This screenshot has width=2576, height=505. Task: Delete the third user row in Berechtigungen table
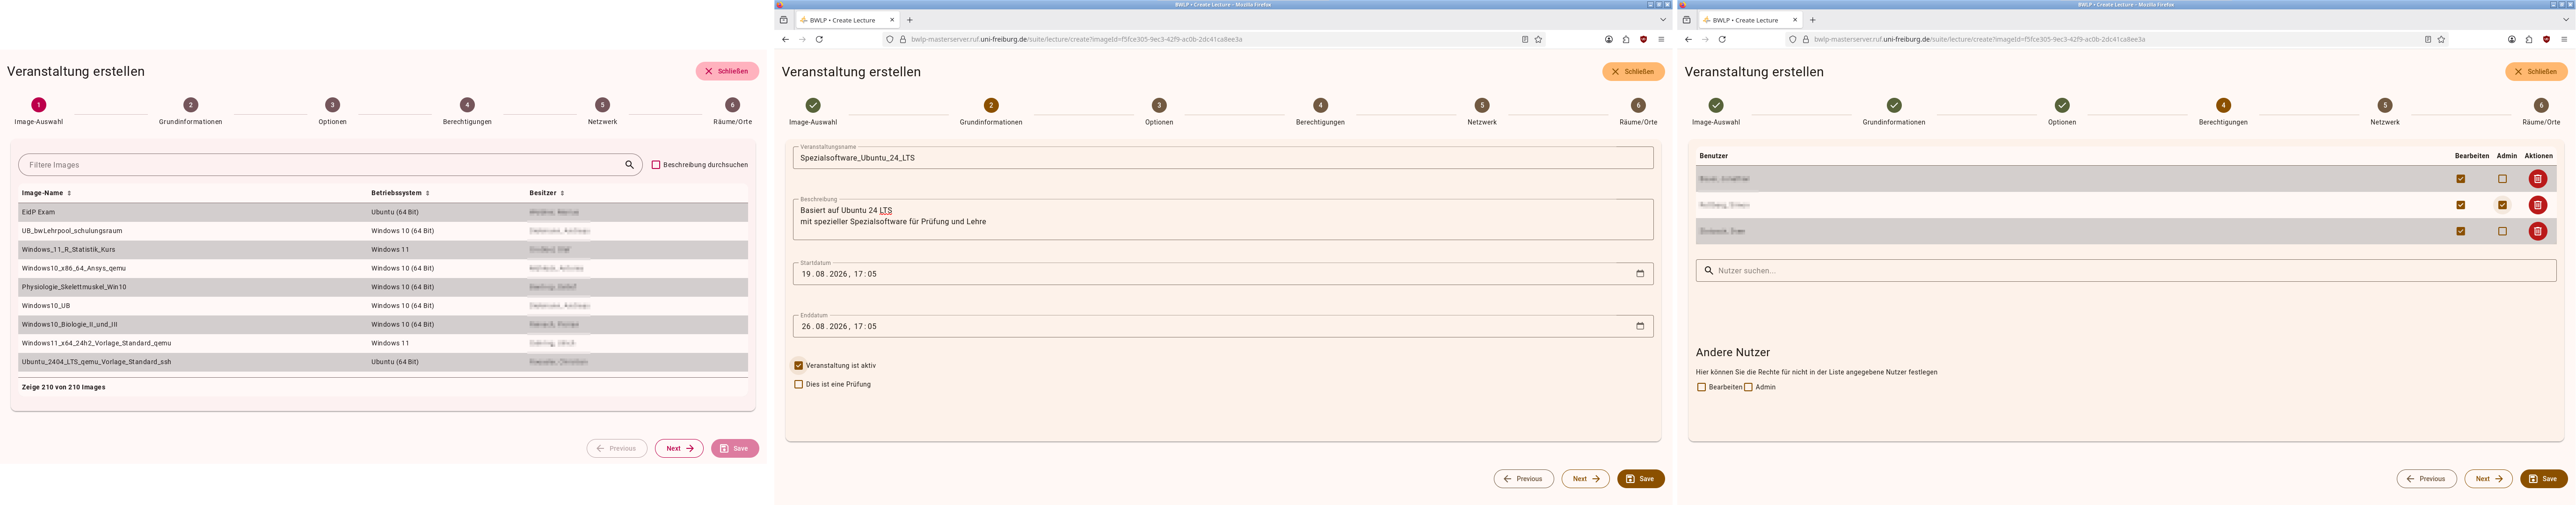click(2538, 231)
